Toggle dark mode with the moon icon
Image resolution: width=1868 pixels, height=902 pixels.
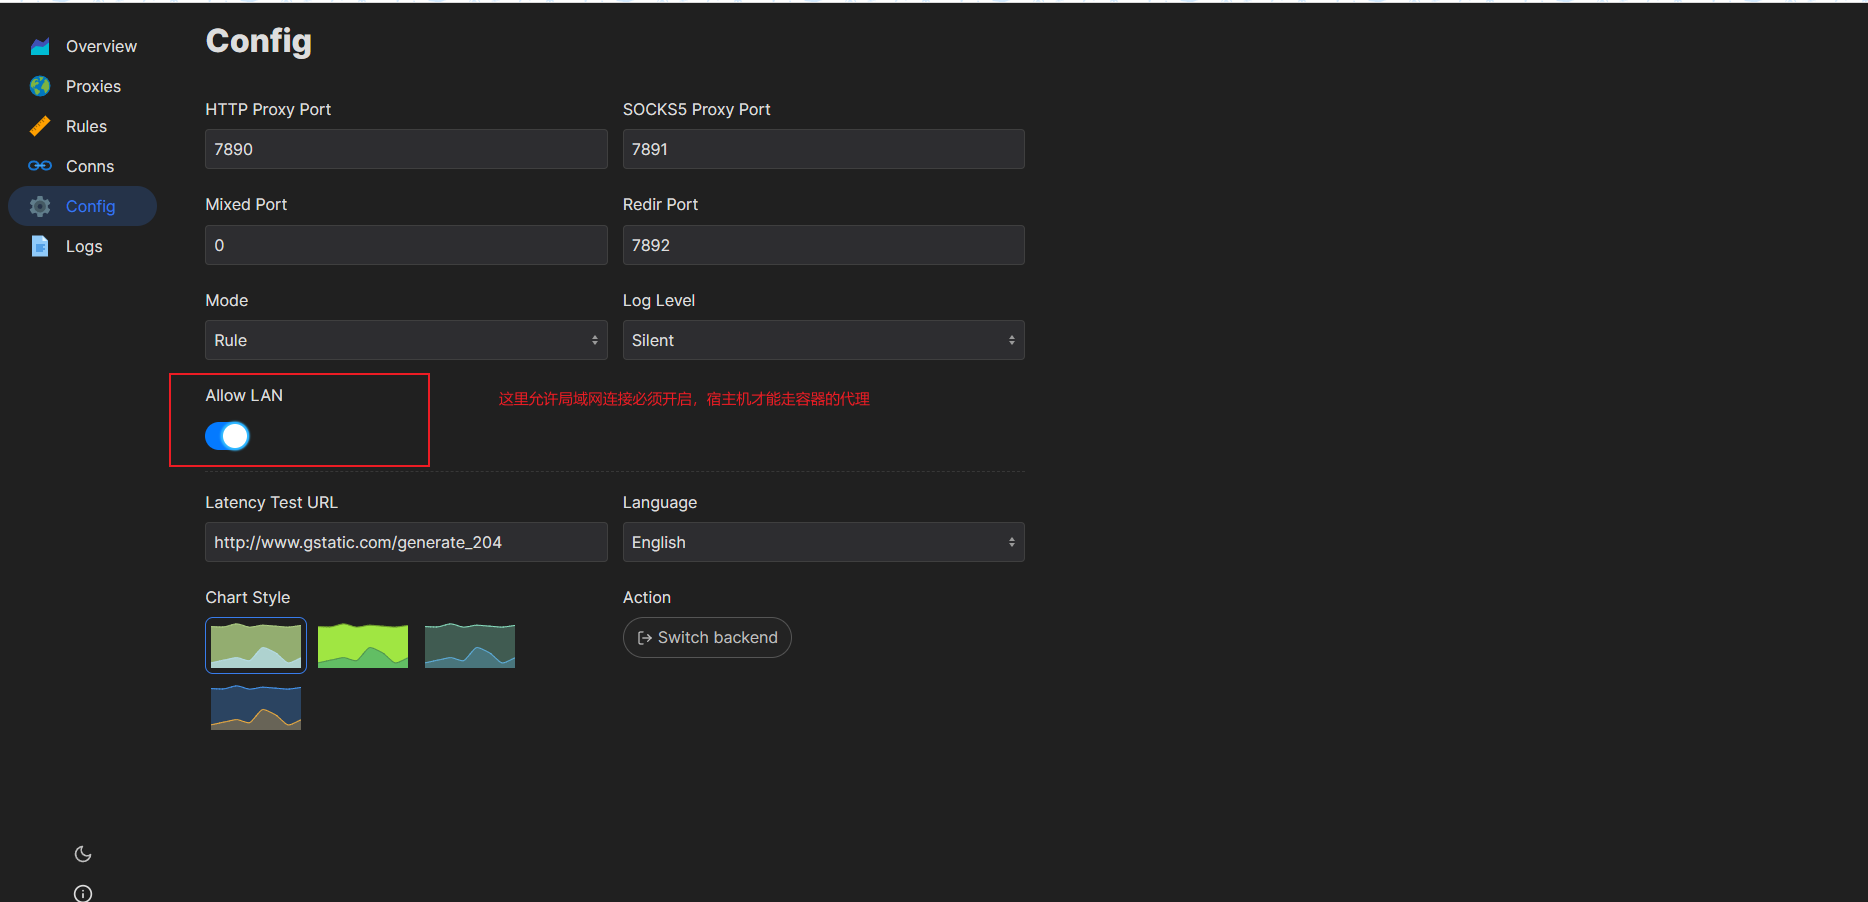tap(83, 854)
